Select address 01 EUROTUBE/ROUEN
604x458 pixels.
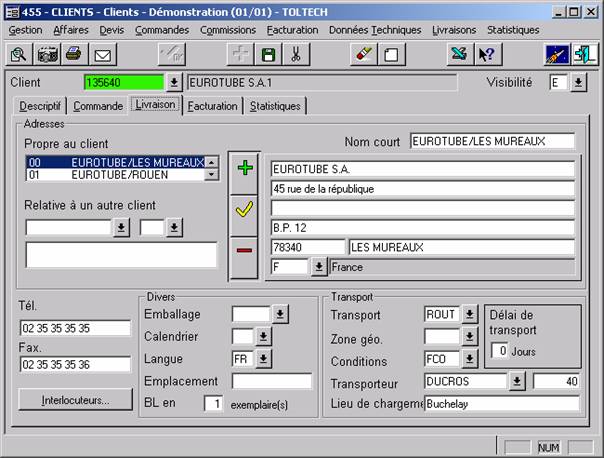(116, 175)
